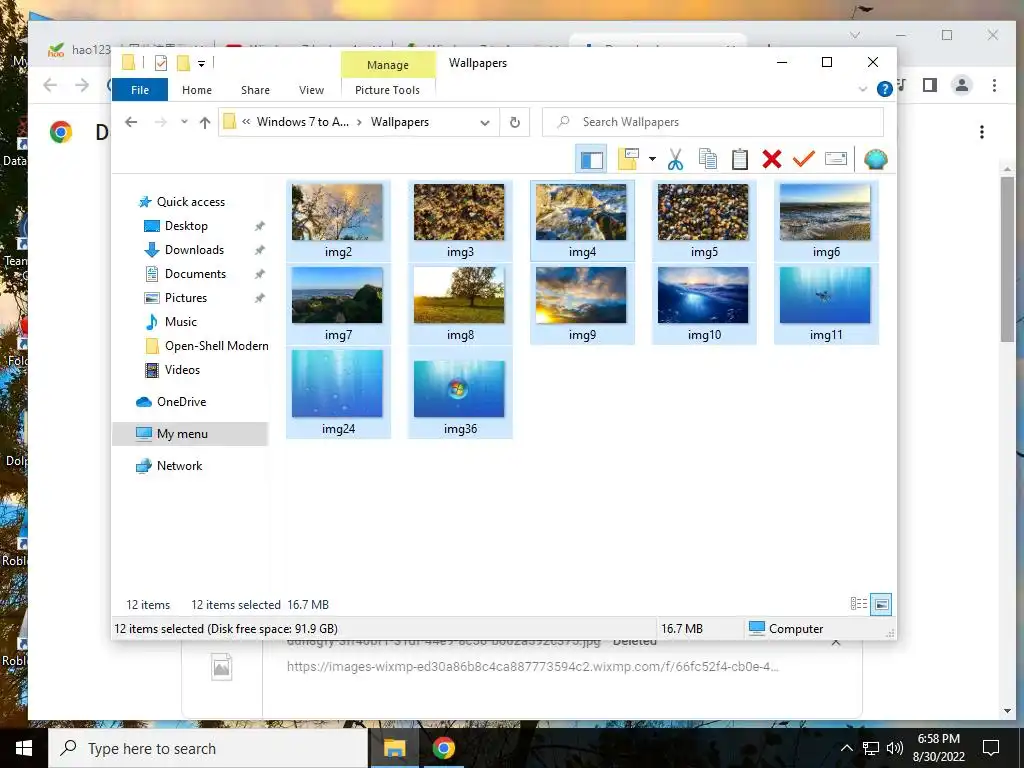Click Wallpapers in the address breadcrumb
Image resolution: width=1024 pixels, height=768 pixels.
click(x=400, y=122)
